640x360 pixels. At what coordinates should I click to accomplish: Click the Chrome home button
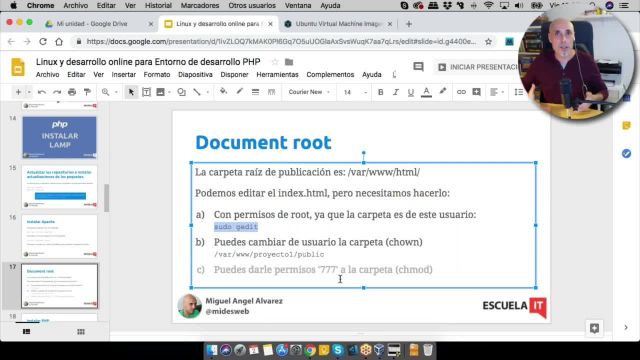[x=59, y=42]
